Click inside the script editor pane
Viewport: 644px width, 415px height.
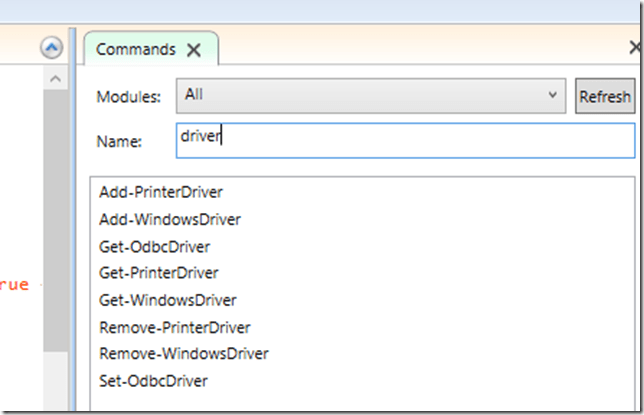click(20, 200)
